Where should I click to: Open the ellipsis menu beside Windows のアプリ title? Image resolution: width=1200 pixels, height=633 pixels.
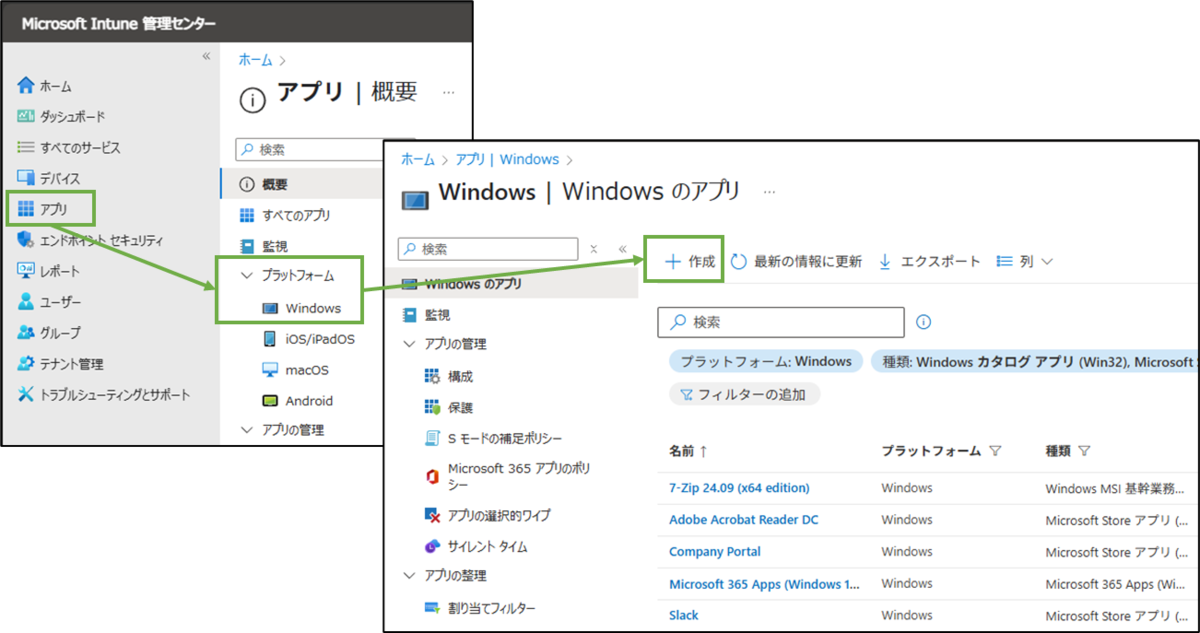point(769,190)
